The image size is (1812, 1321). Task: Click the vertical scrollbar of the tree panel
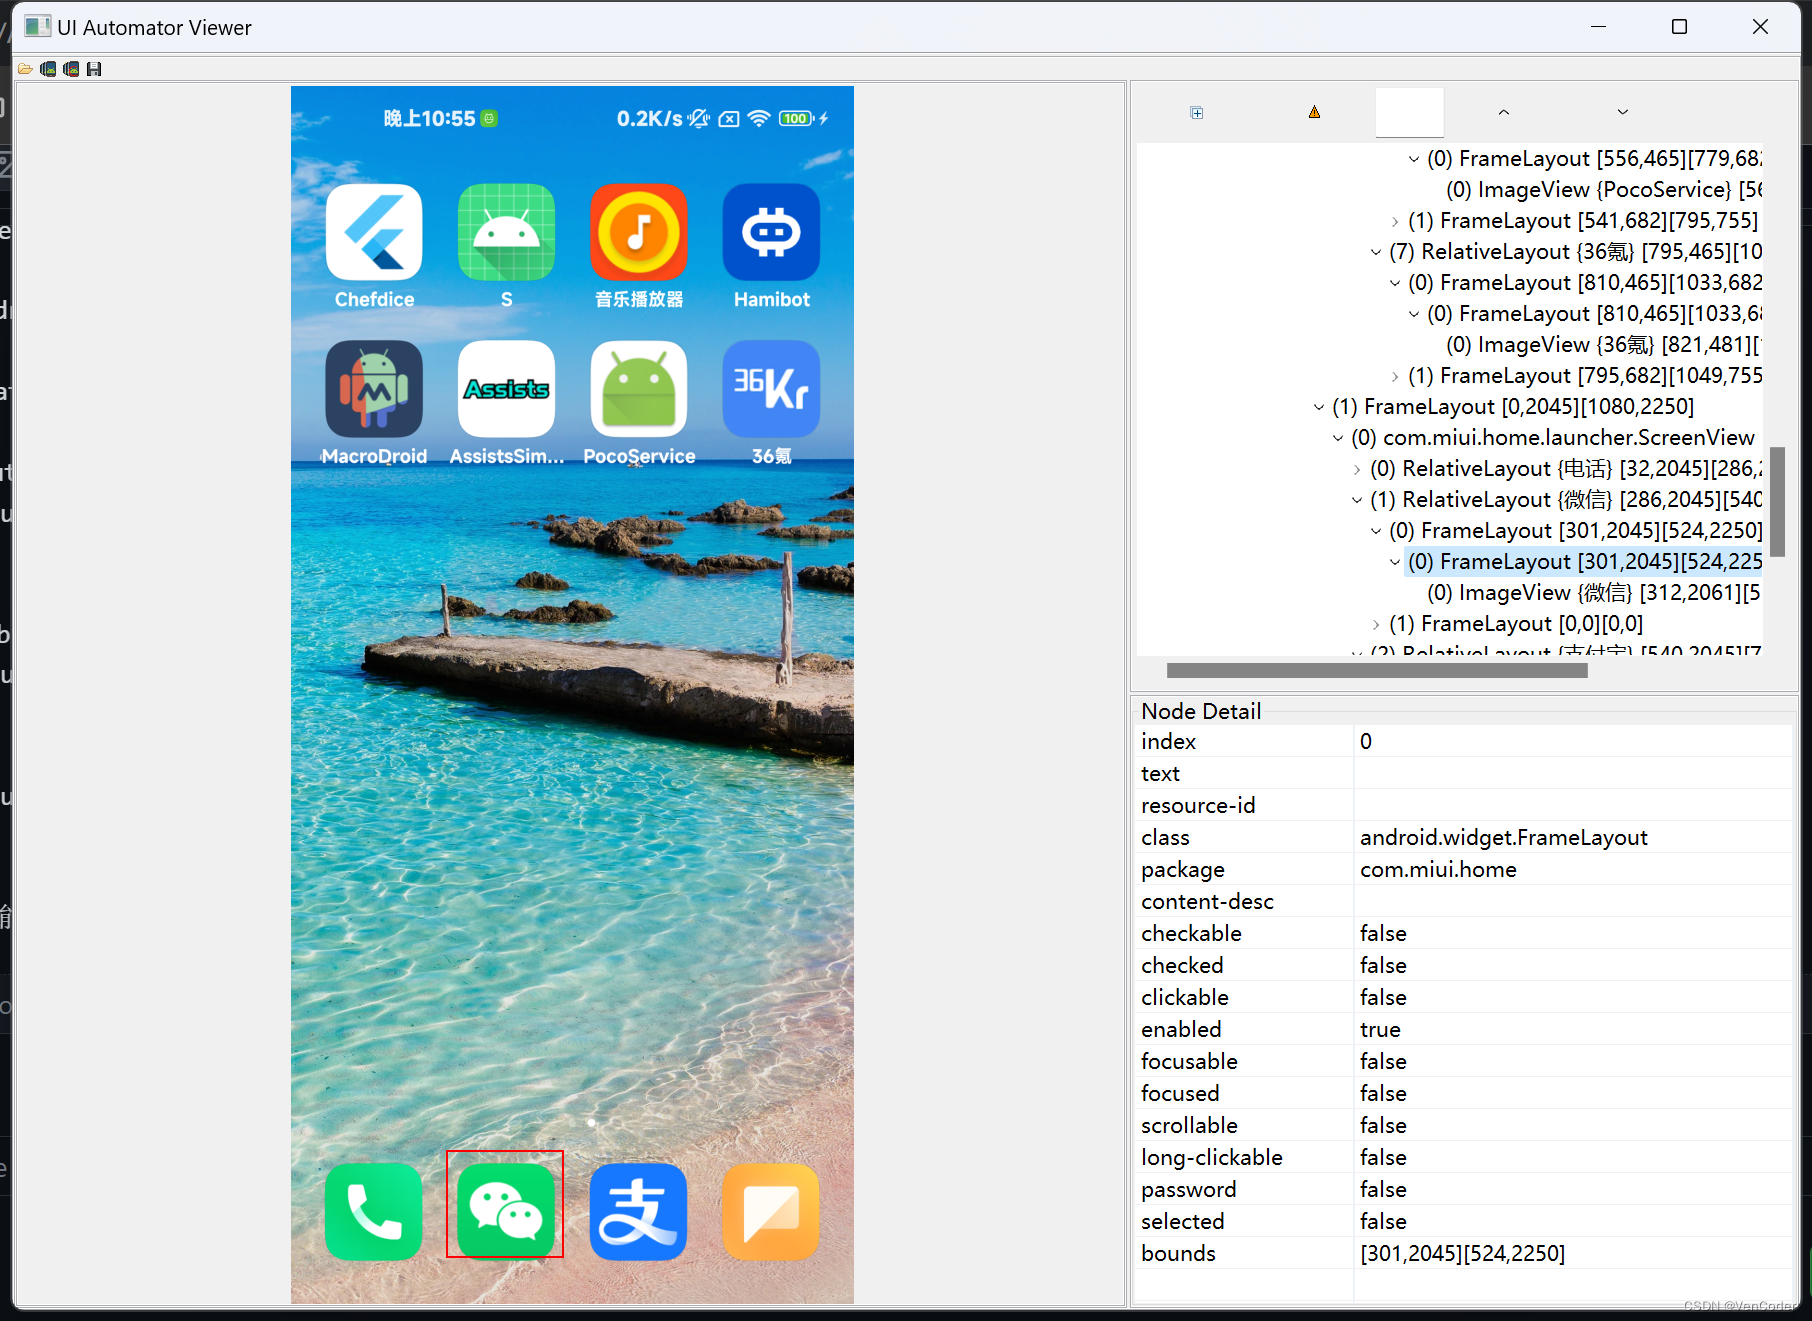tap(1777, 501)
